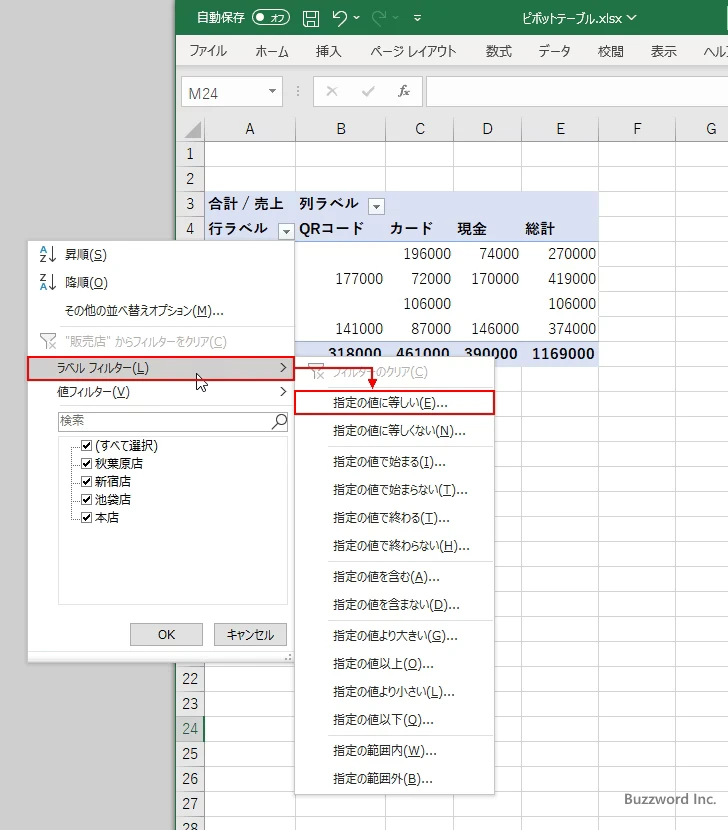
Task: Switch to the 挿入 tab
Action: tap(328, 51)
